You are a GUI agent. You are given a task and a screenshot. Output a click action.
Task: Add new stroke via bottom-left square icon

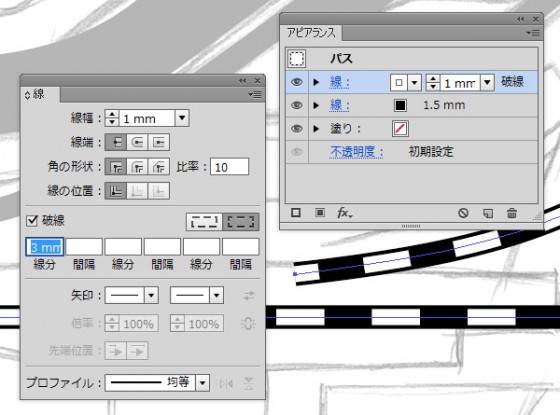tap(296, 213)
